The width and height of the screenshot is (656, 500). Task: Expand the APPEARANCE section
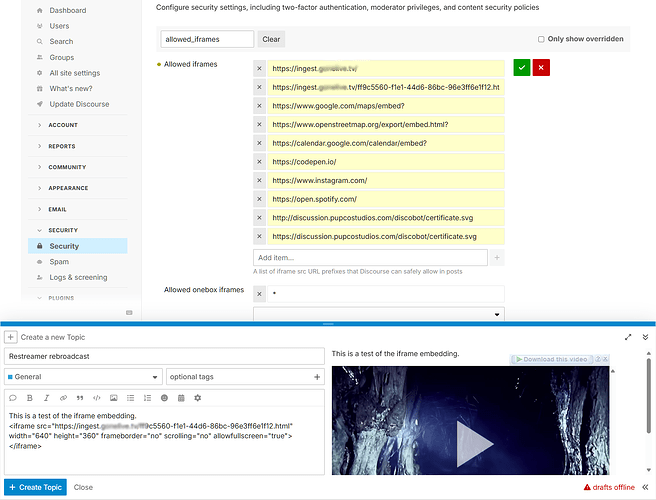click(x=68, y=188)
